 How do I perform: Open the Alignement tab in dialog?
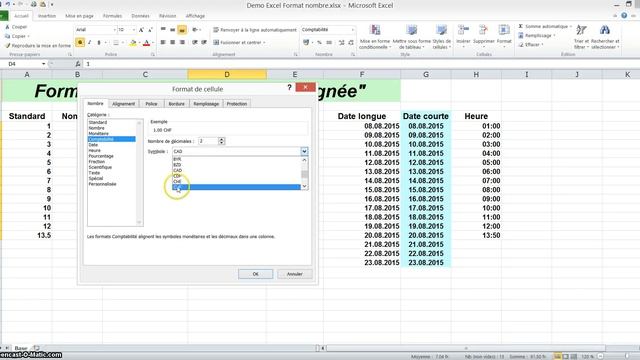pos(123,104)
